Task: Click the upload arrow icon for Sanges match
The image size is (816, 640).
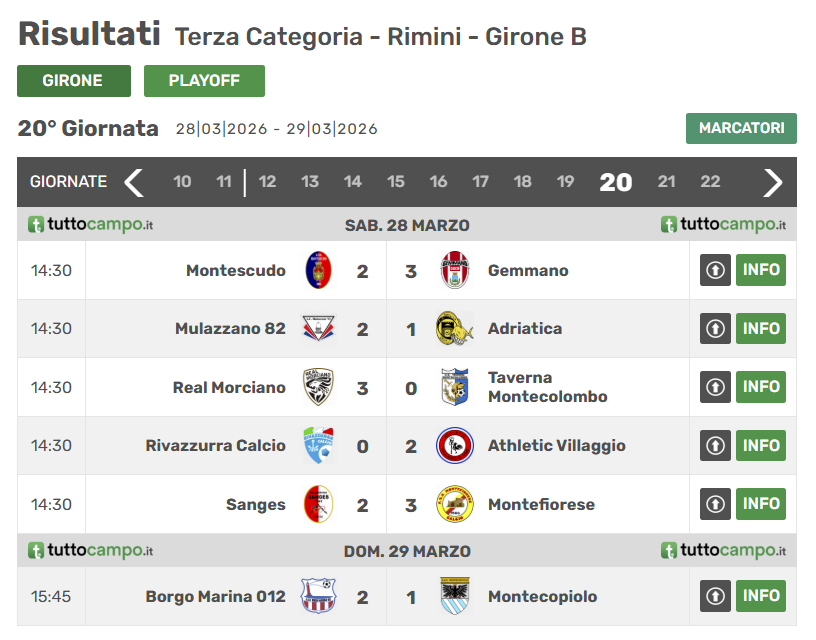Action: tap(715, 504)
